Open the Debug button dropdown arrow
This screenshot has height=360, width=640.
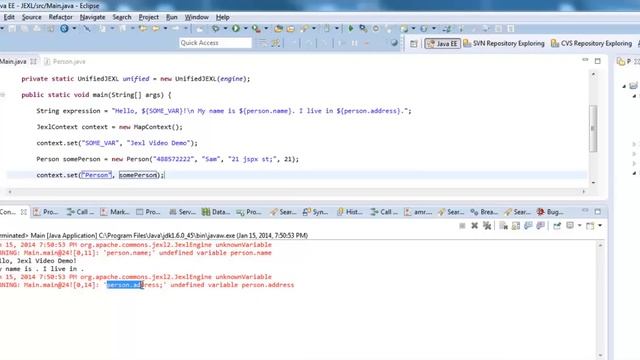[x=225, y=29]
